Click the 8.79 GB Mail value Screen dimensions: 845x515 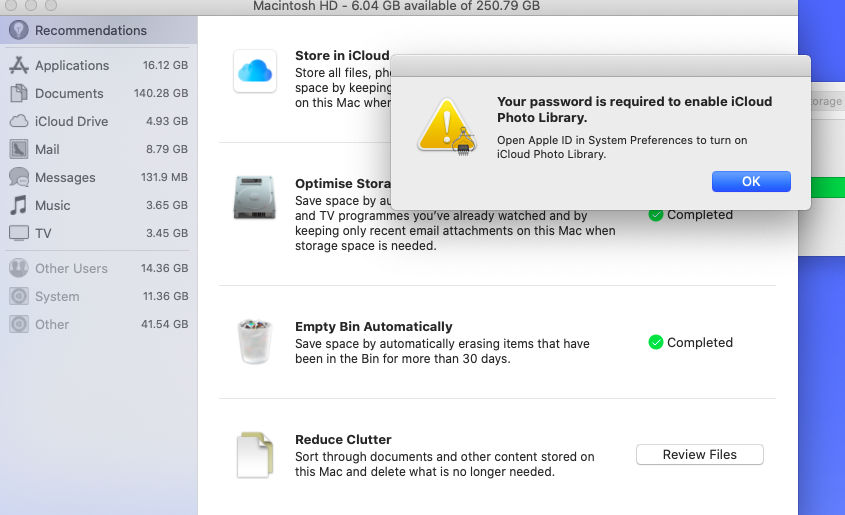[167, 149]
